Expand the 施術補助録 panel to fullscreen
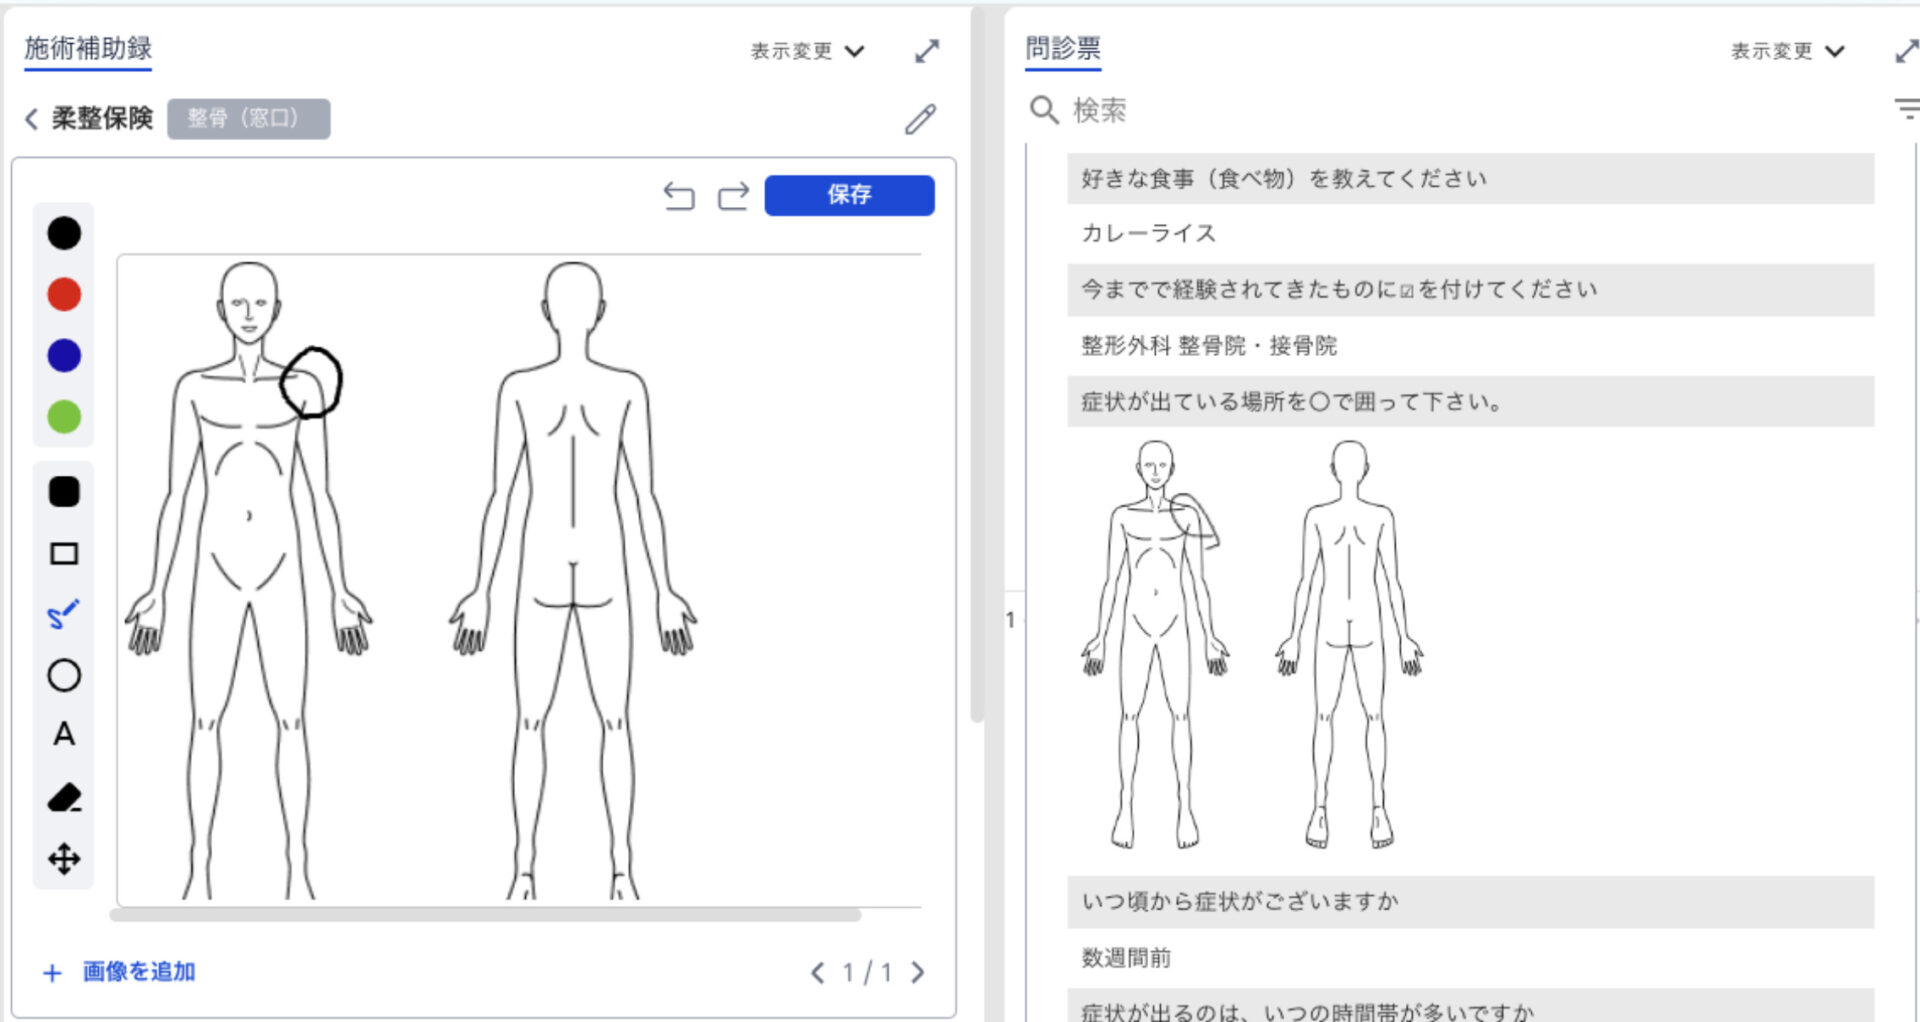The height and width of the screenshot is (1022, 1920). click(926, 50)
